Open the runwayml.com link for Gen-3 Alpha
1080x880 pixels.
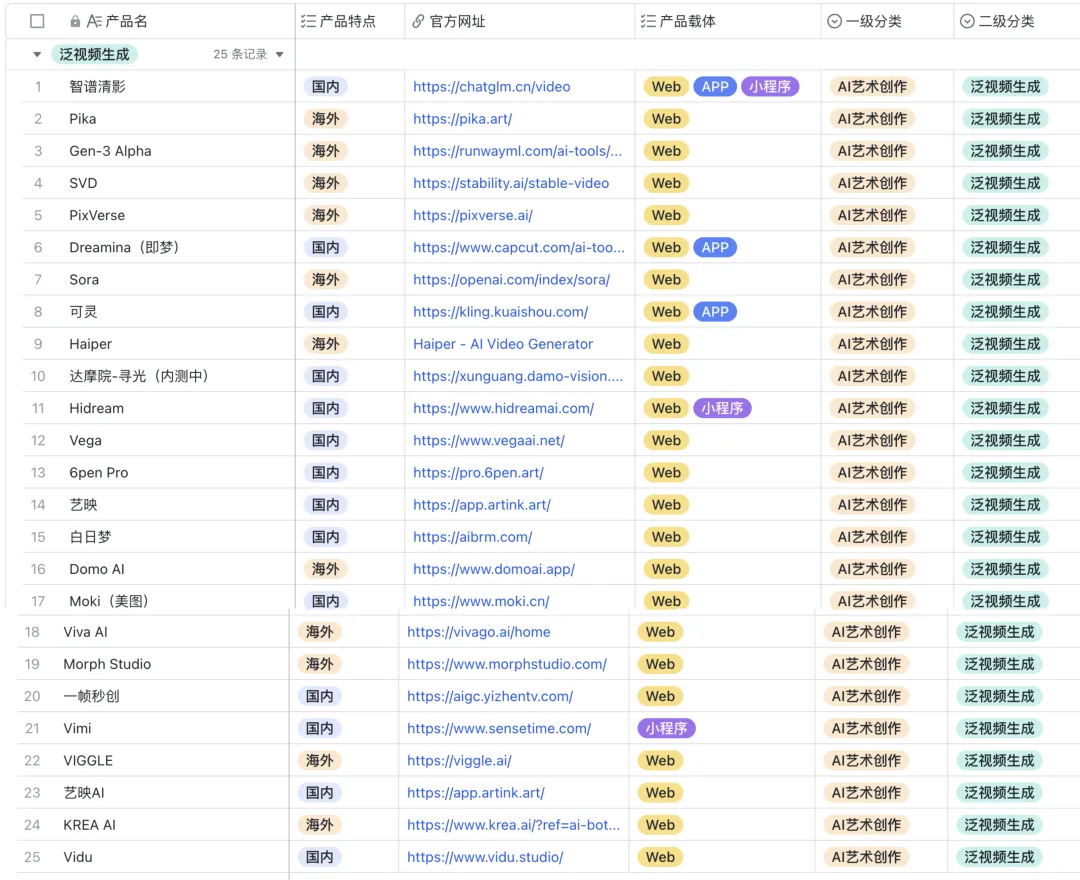(x=517, y=151)
